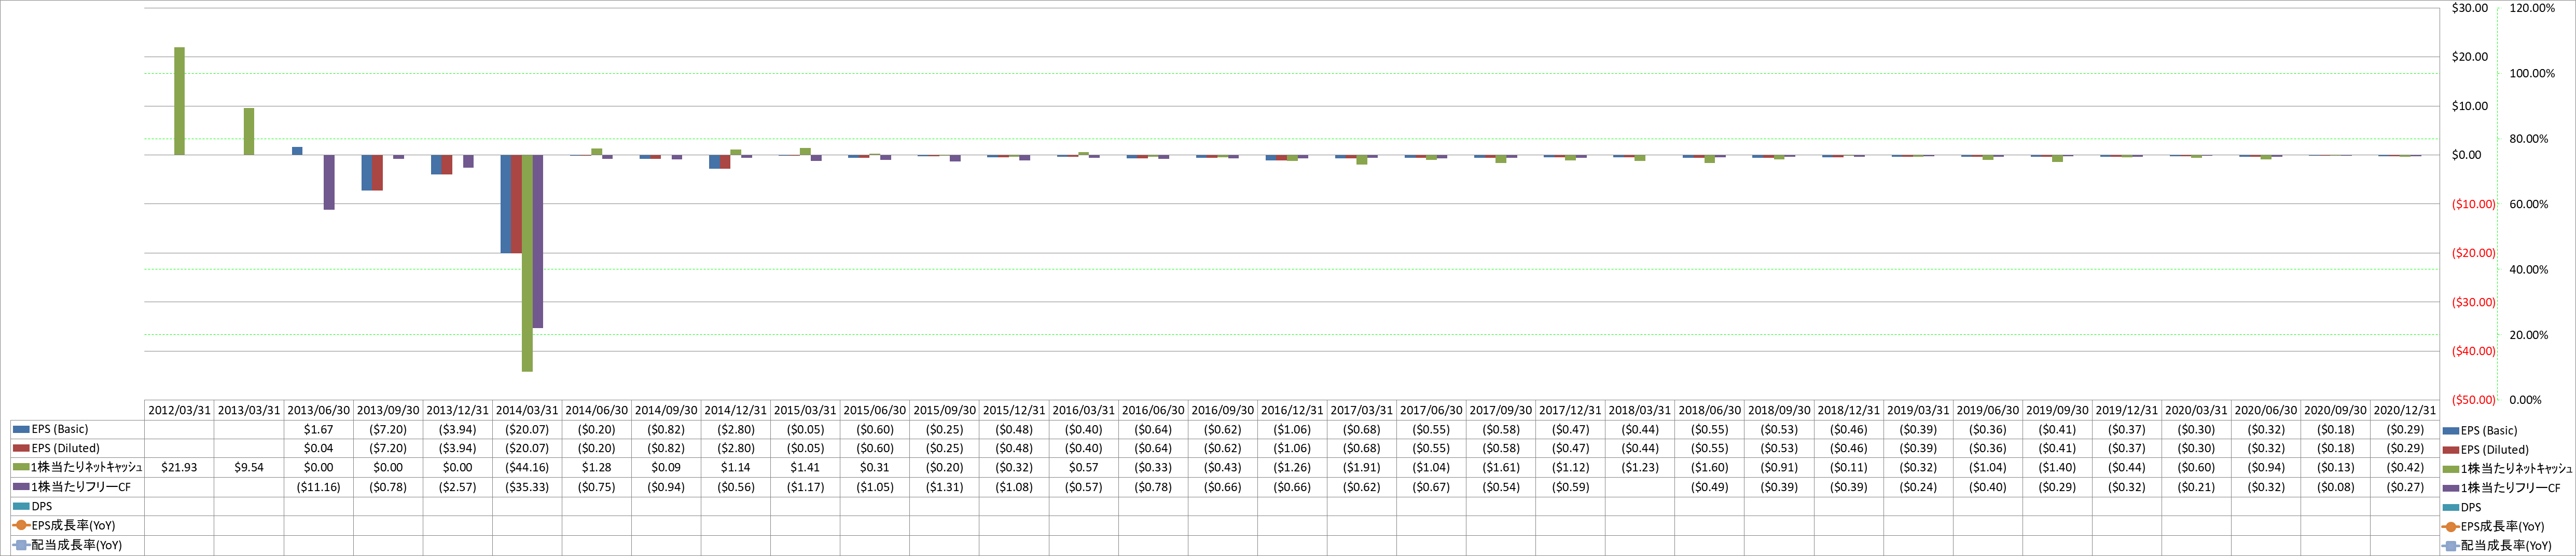Select the ($1.40) cell under 2019/09/30
This screenshot has width=2576, height=556.
tap(2057, 467)
